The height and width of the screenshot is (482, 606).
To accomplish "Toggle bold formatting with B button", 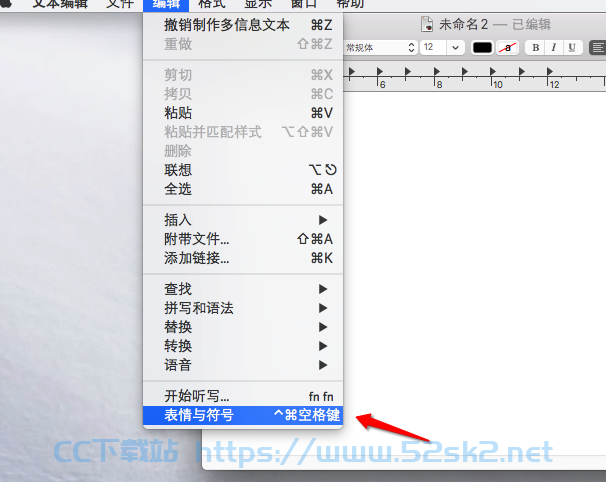I will 536,48.
